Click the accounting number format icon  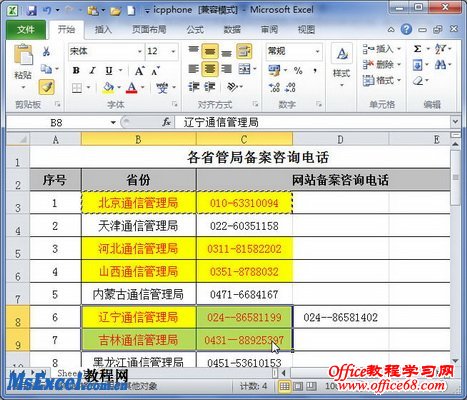pyautogui.click(x=274, y=71)
